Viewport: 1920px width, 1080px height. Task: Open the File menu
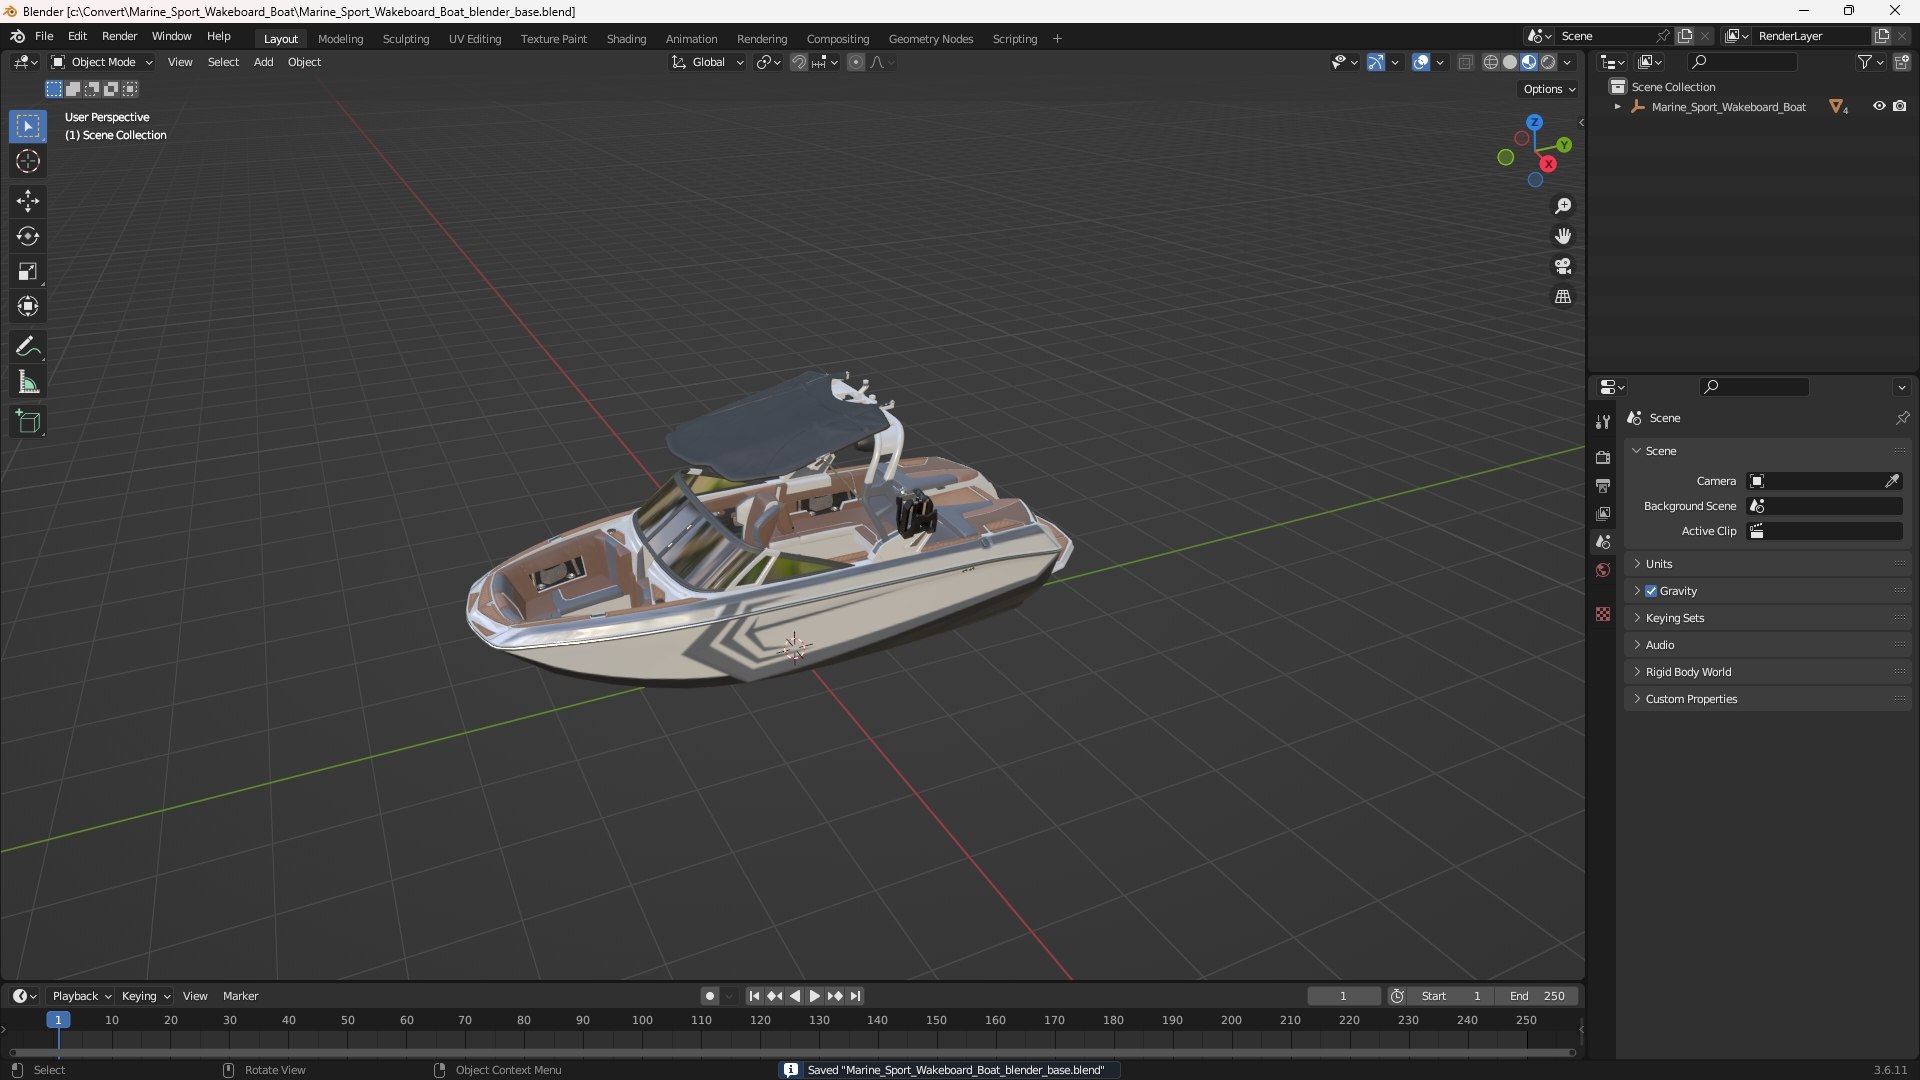point(44,36)
